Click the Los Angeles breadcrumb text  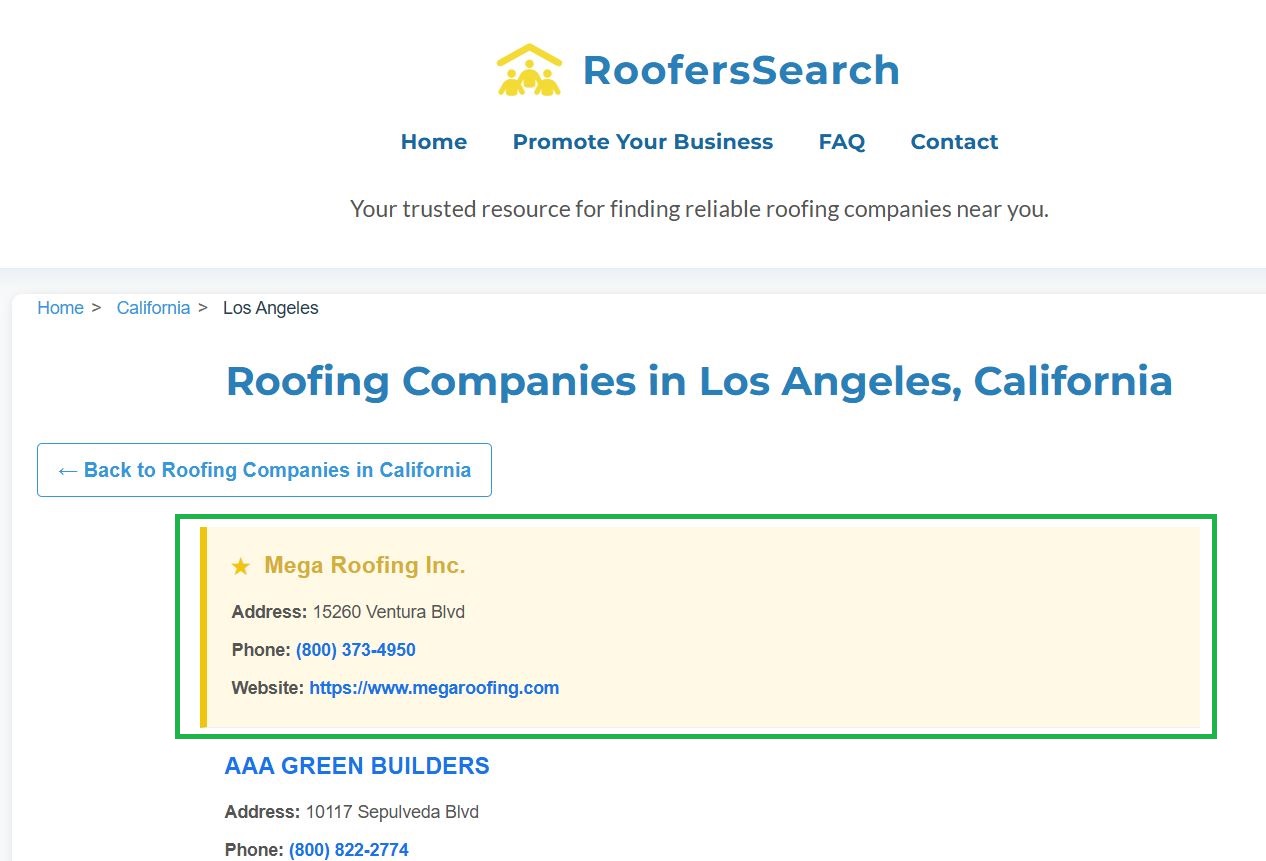click(x=270, y=308)
